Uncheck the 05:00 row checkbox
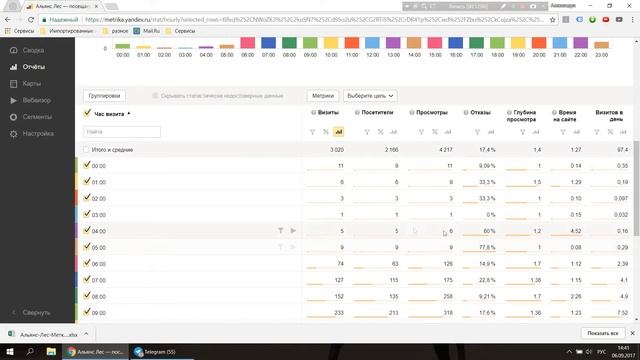The image size is (640, 360). [87, 247]
